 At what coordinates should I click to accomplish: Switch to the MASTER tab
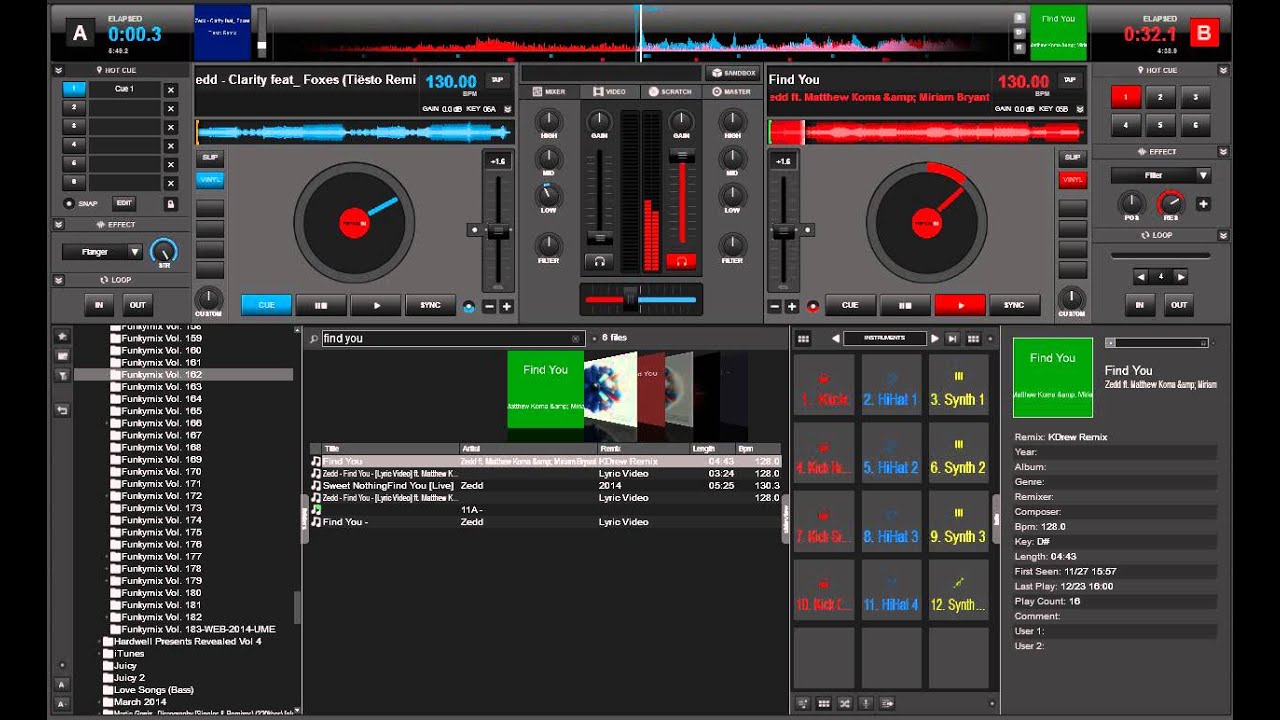click(731, 92)
